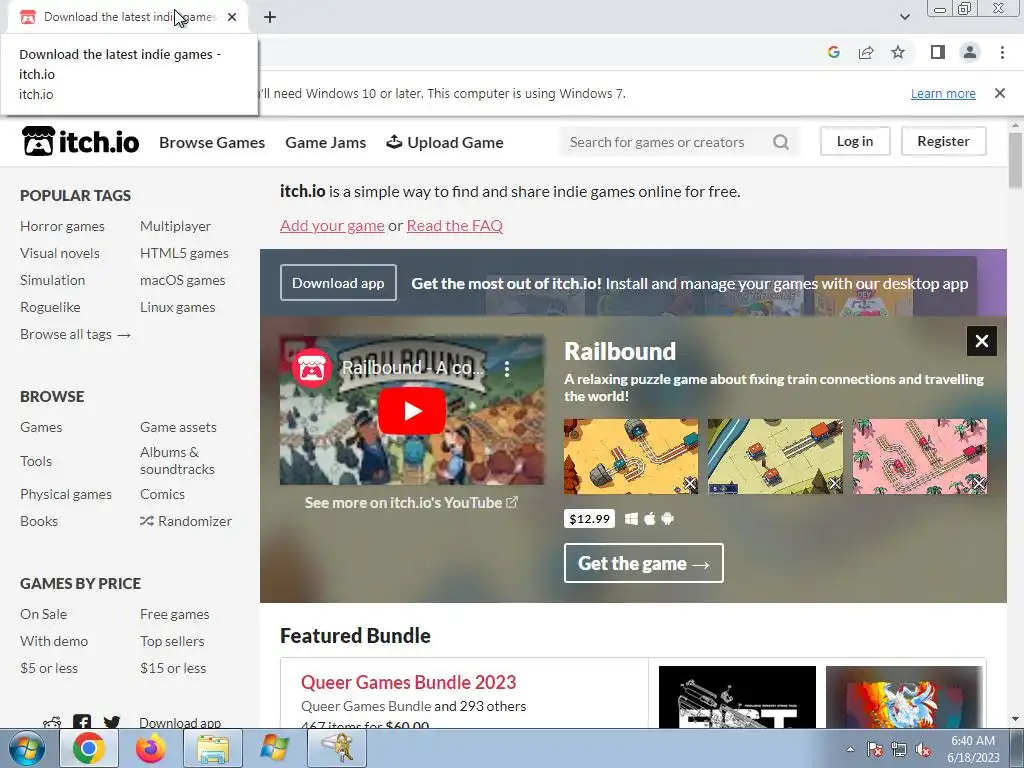Click the volume muted tray icon
The height and width of the screenshot is (768, 1024).
(x=923, y=749)
